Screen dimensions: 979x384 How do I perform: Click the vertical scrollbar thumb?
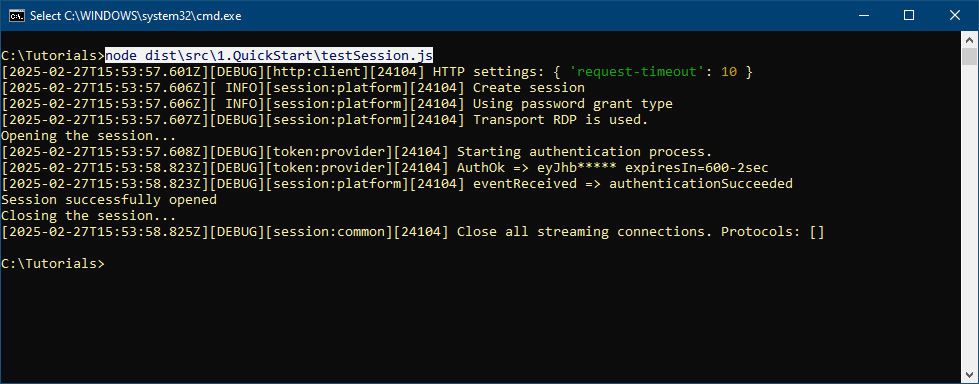click(x=969, y=56)
